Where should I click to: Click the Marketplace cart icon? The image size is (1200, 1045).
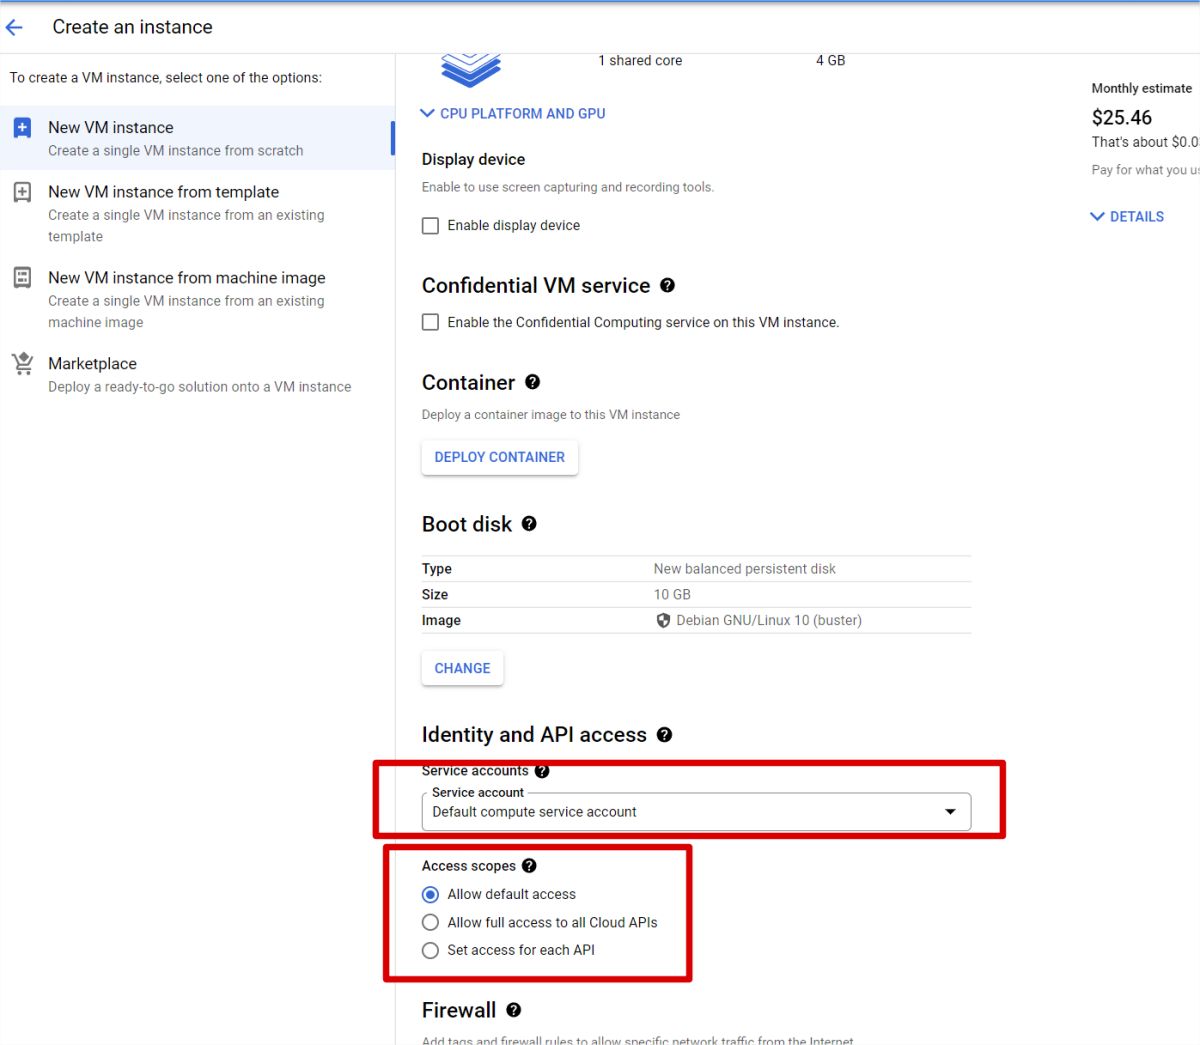(22, 364)
